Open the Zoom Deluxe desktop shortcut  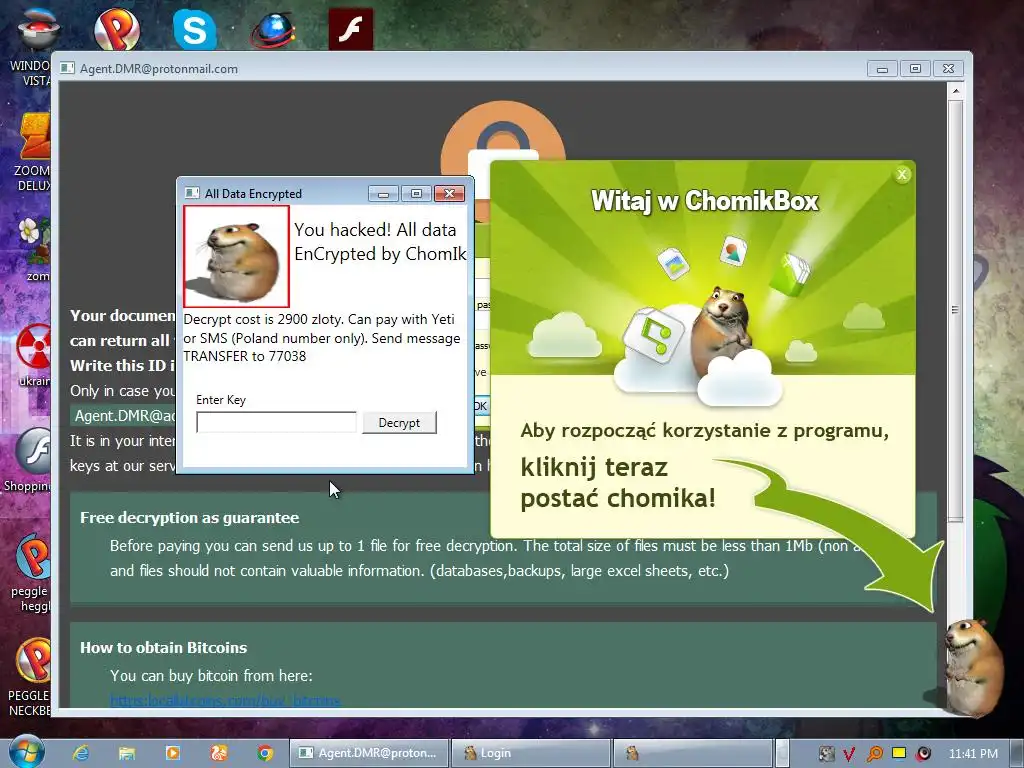[x=31, y=152]
